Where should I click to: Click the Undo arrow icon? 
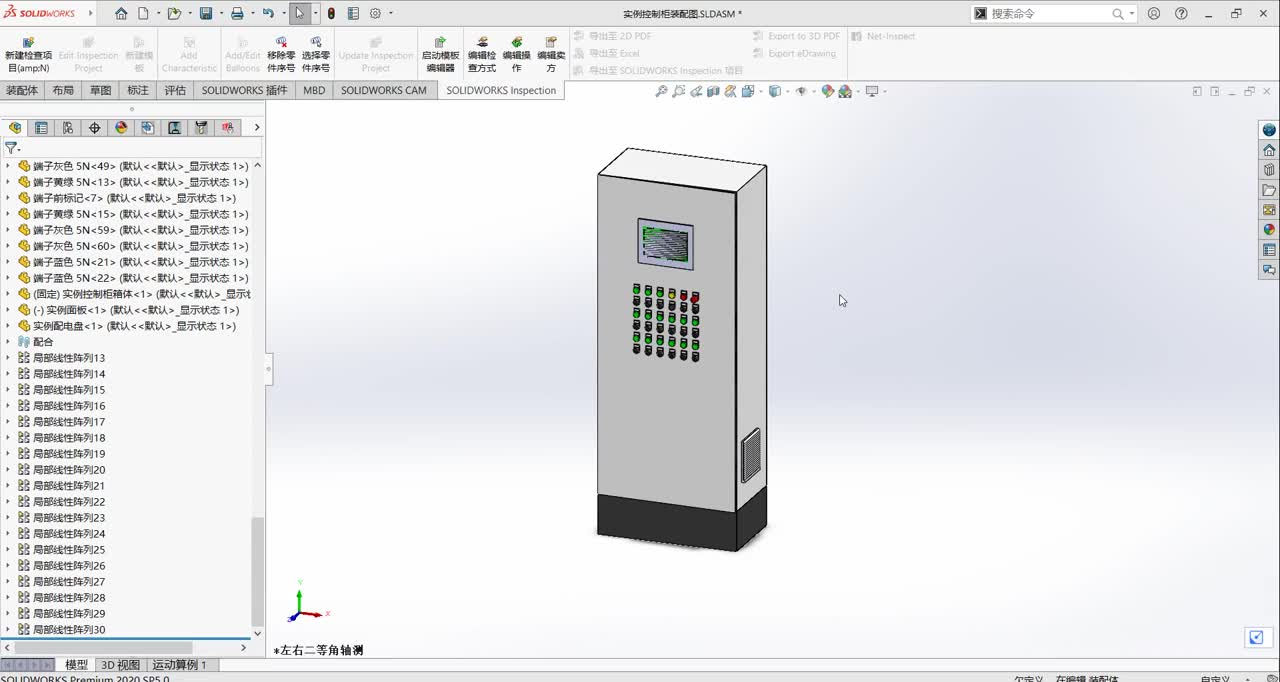[268, 14]
